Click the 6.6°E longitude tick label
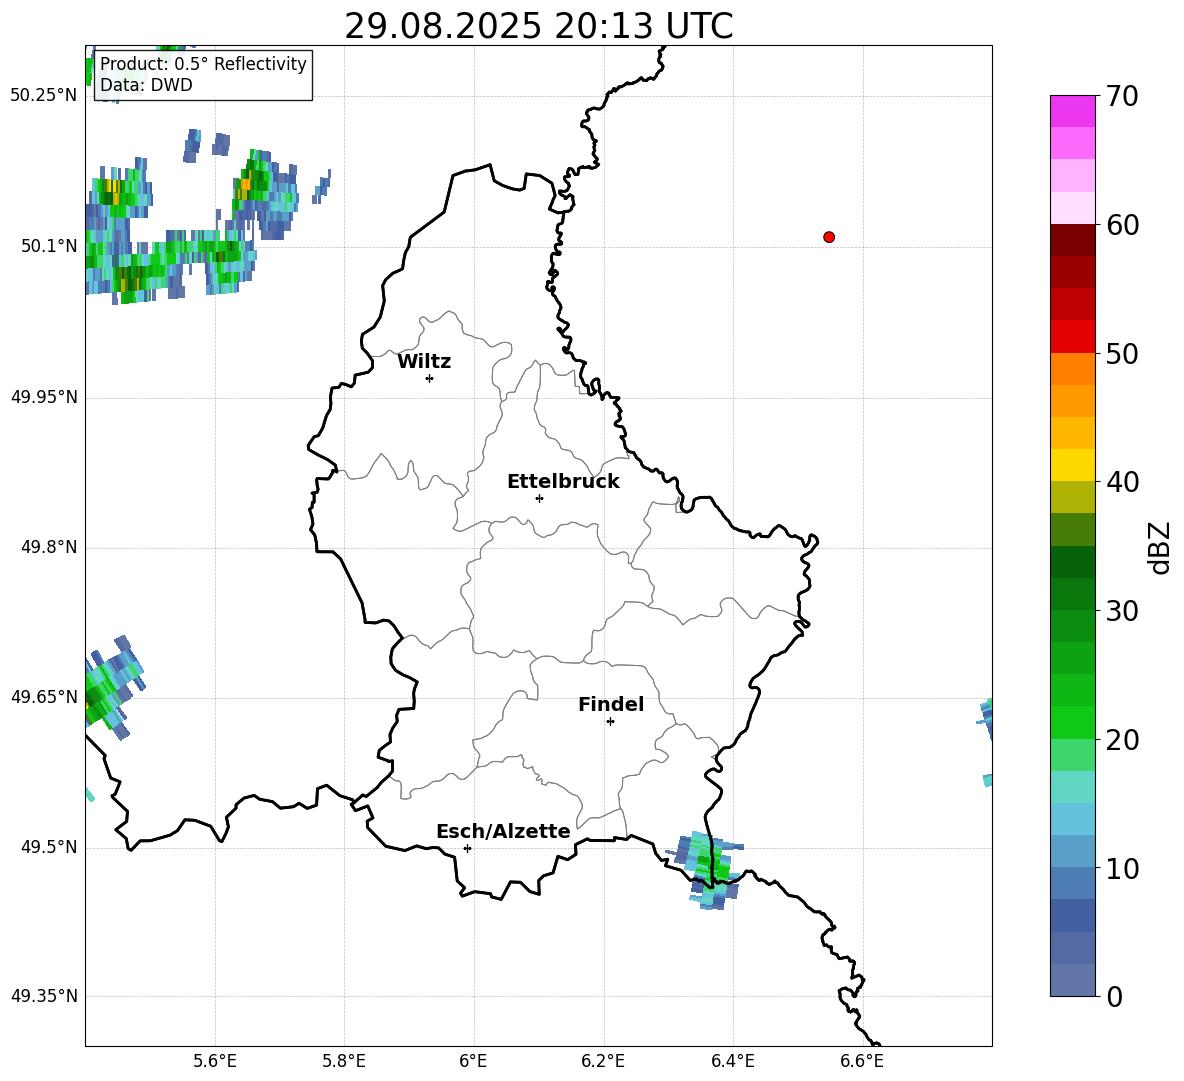Viewport: 1184px width, 1081px height. tap(862, 1061)
